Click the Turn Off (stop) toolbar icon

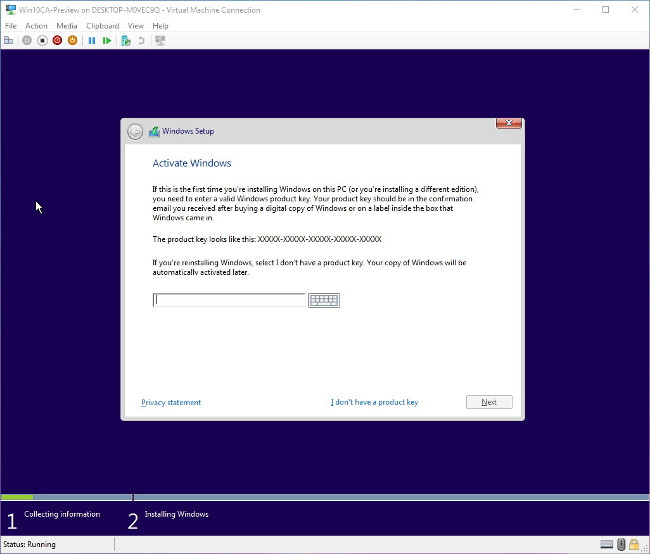[x=42, y=41]
